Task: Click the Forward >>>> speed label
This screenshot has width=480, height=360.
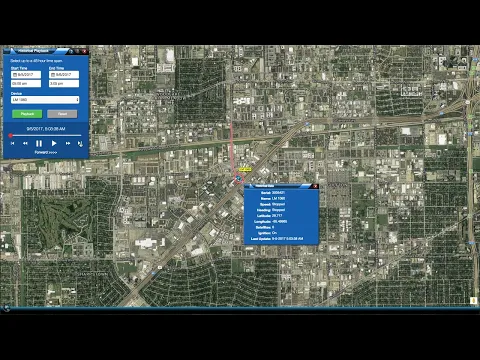Action: tap(46, 152)
